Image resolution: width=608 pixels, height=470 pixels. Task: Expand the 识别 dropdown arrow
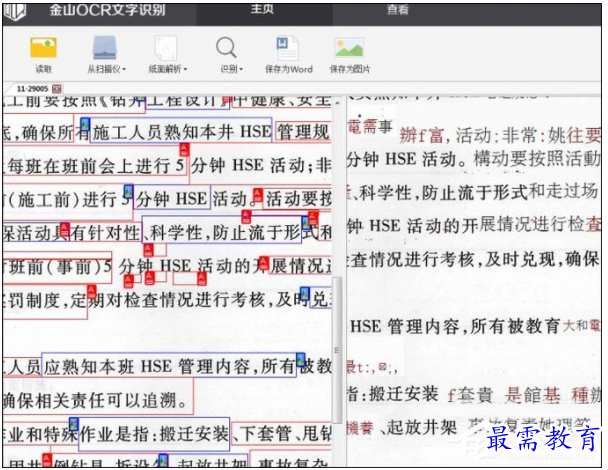[241, 69]
